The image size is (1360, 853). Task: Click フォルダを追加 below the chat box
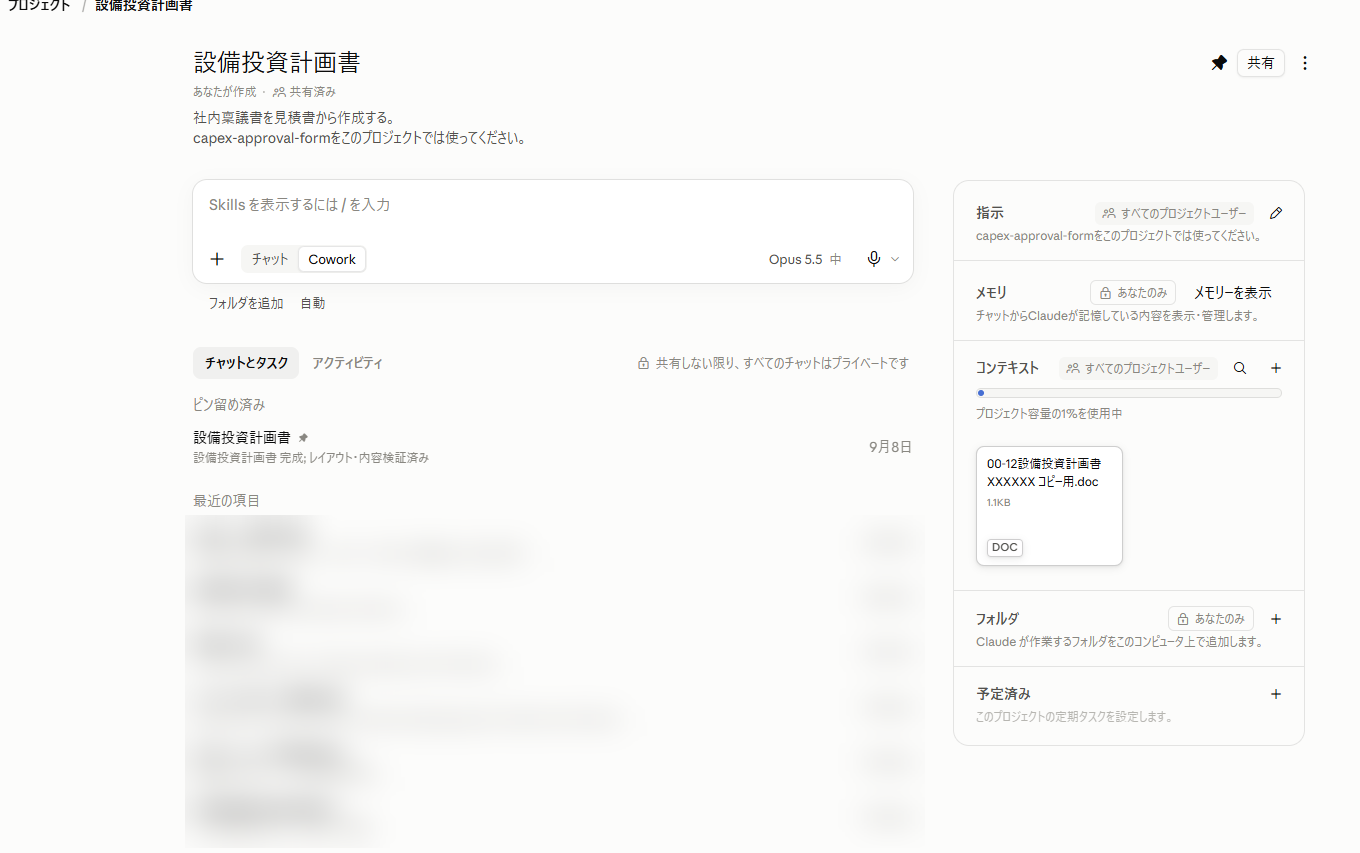pyautogui.click(x=246, y=303)
